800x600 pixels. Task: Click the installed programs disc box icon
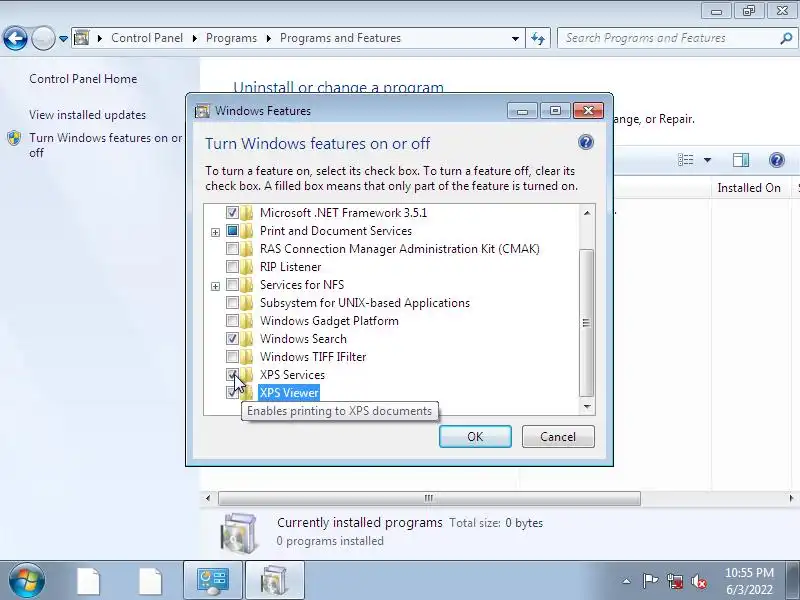tap(239, 534)
